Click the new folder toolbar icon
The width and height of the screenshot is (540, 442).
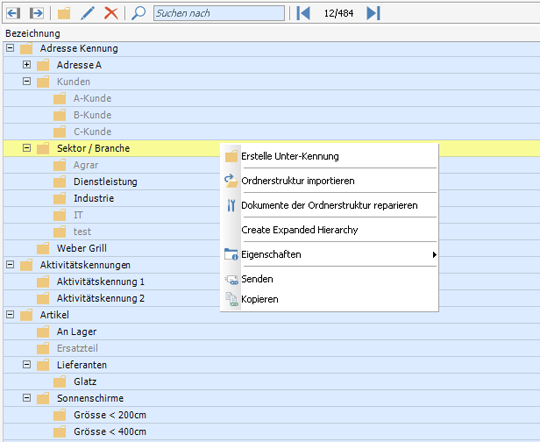pos(64,13)
